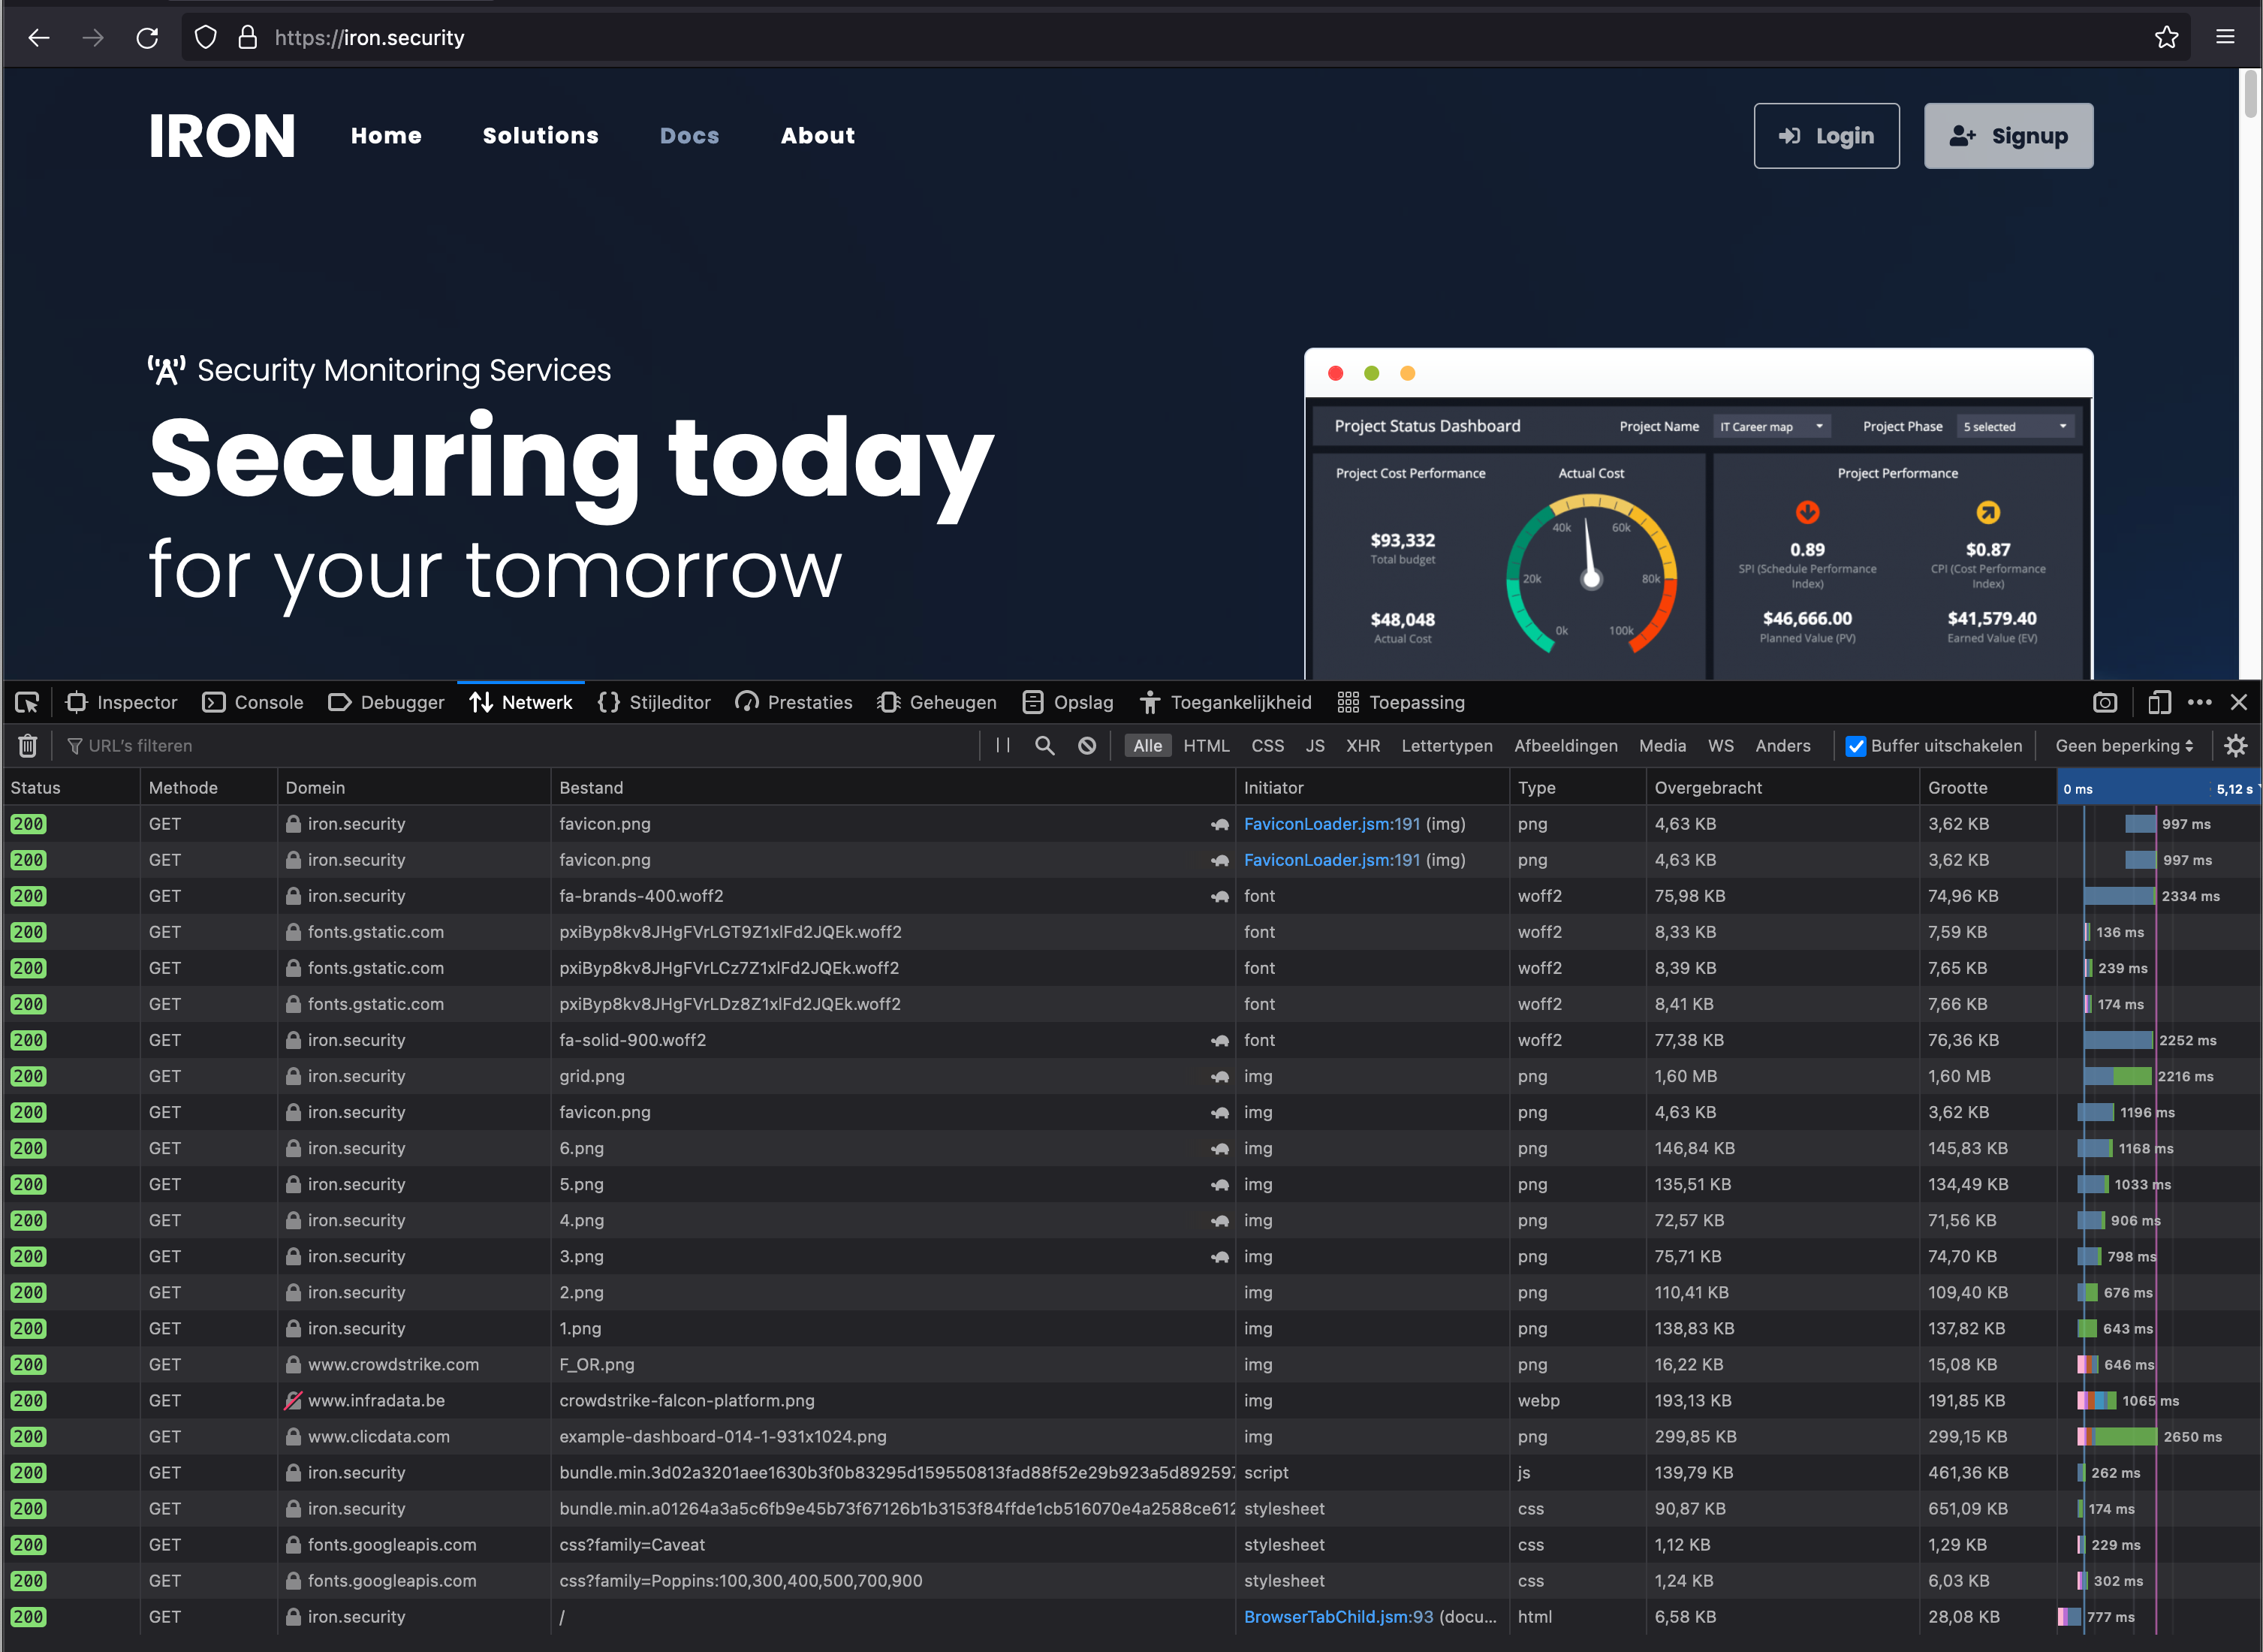Take a screenshot with the camera icon
Screen dimensions: 2263x1652
click(x=2105, y=702)
